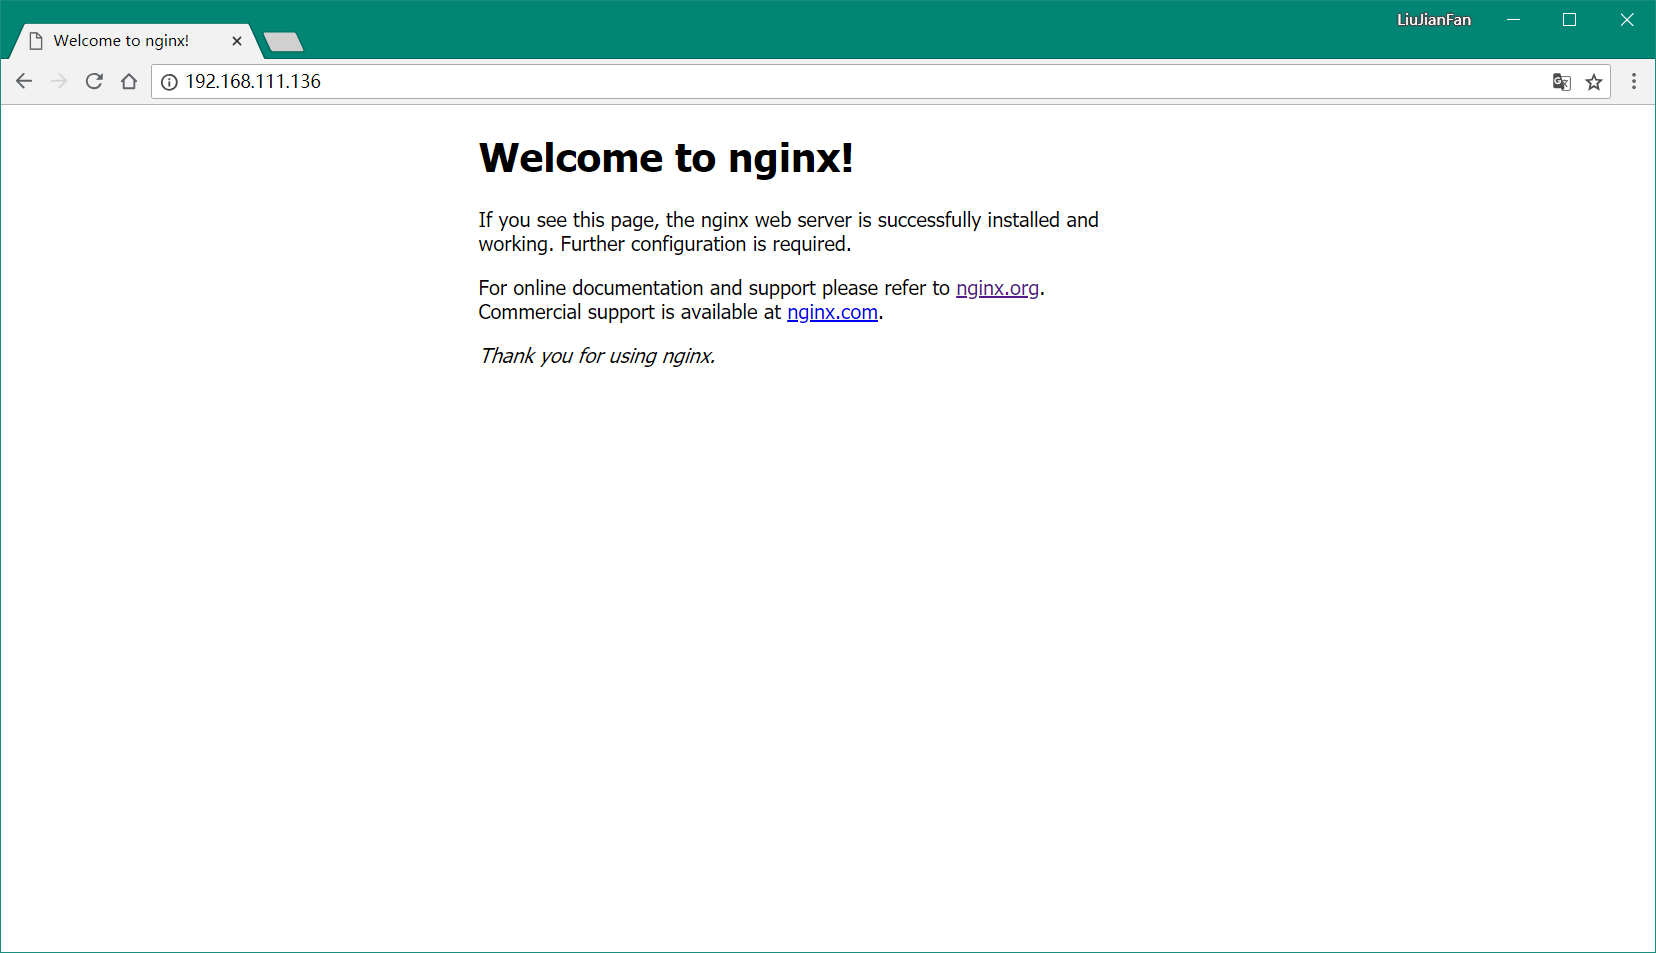Open the browser home page
Image resolution: width=1656 pixels, height=953 pixels.
129,81
